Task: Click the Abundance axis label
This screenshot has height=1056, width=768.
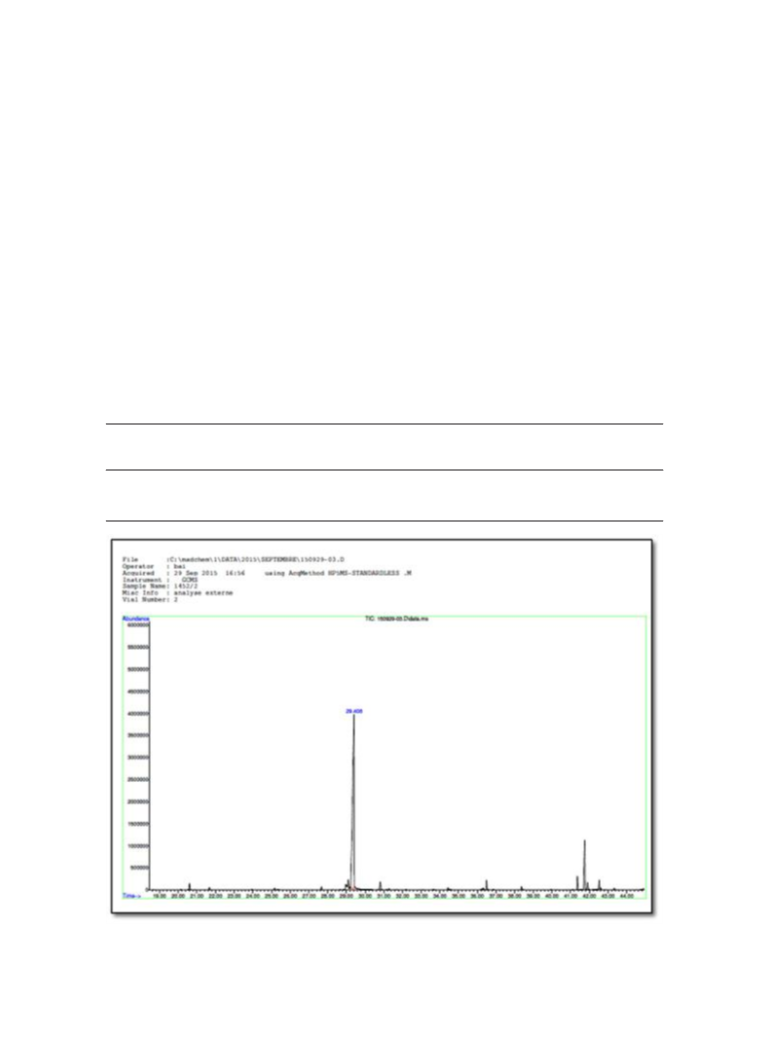Action: [x=135, y=619]
